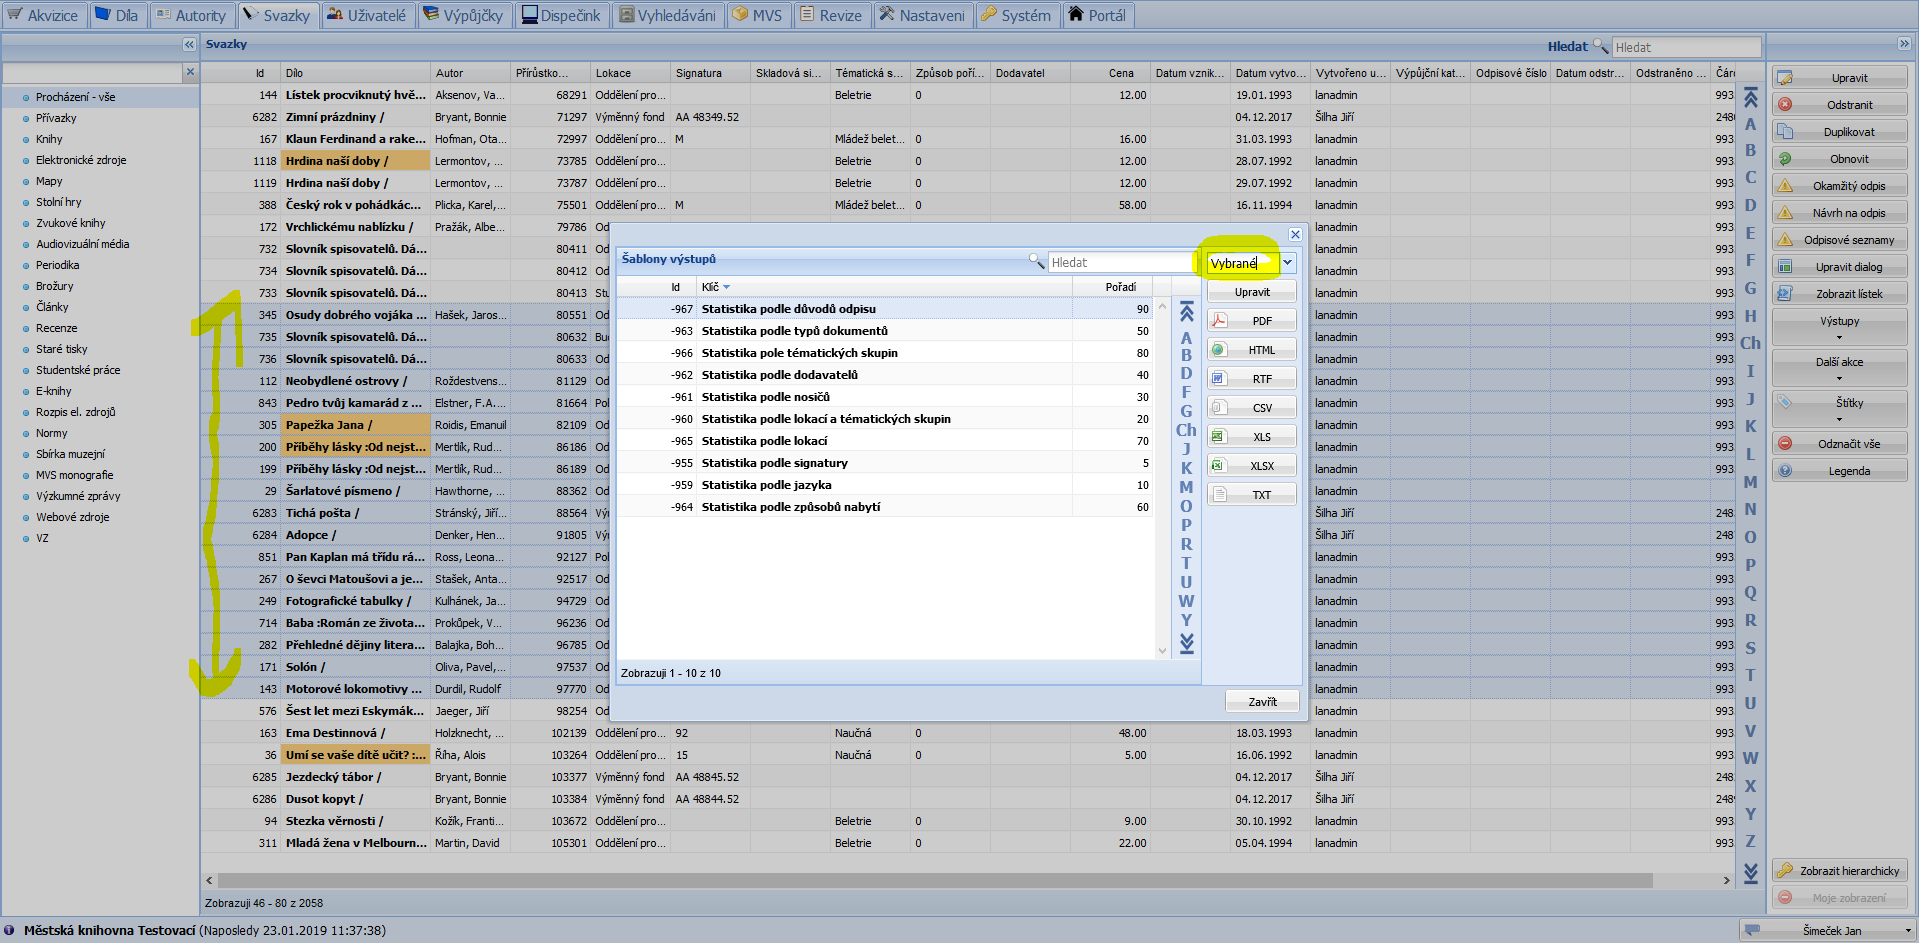Click letter M in dialog alphabet bar
This screenshot has width=1919, height=943.
click(x=1187, y=487)
